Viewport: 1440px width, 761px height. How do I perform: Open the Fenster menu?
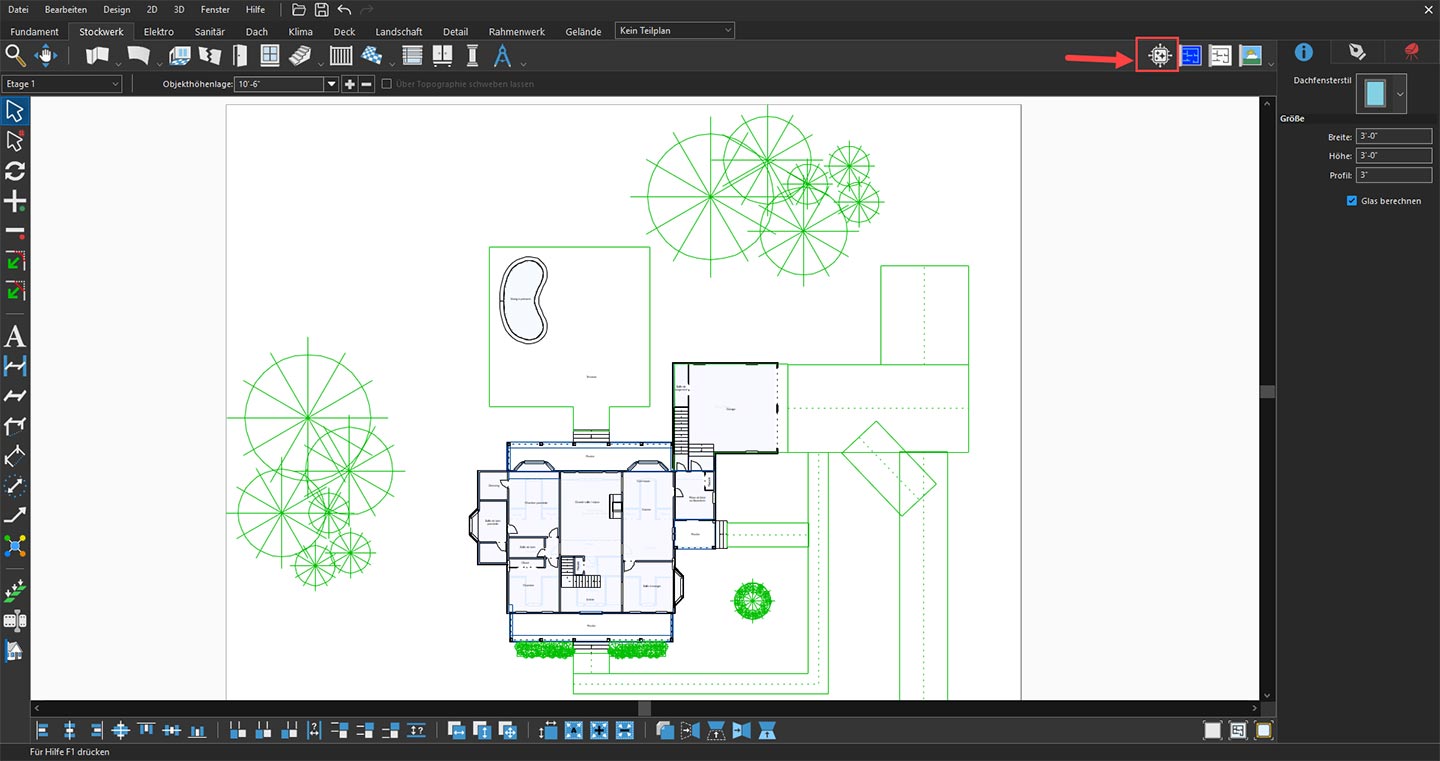(215, 9)
